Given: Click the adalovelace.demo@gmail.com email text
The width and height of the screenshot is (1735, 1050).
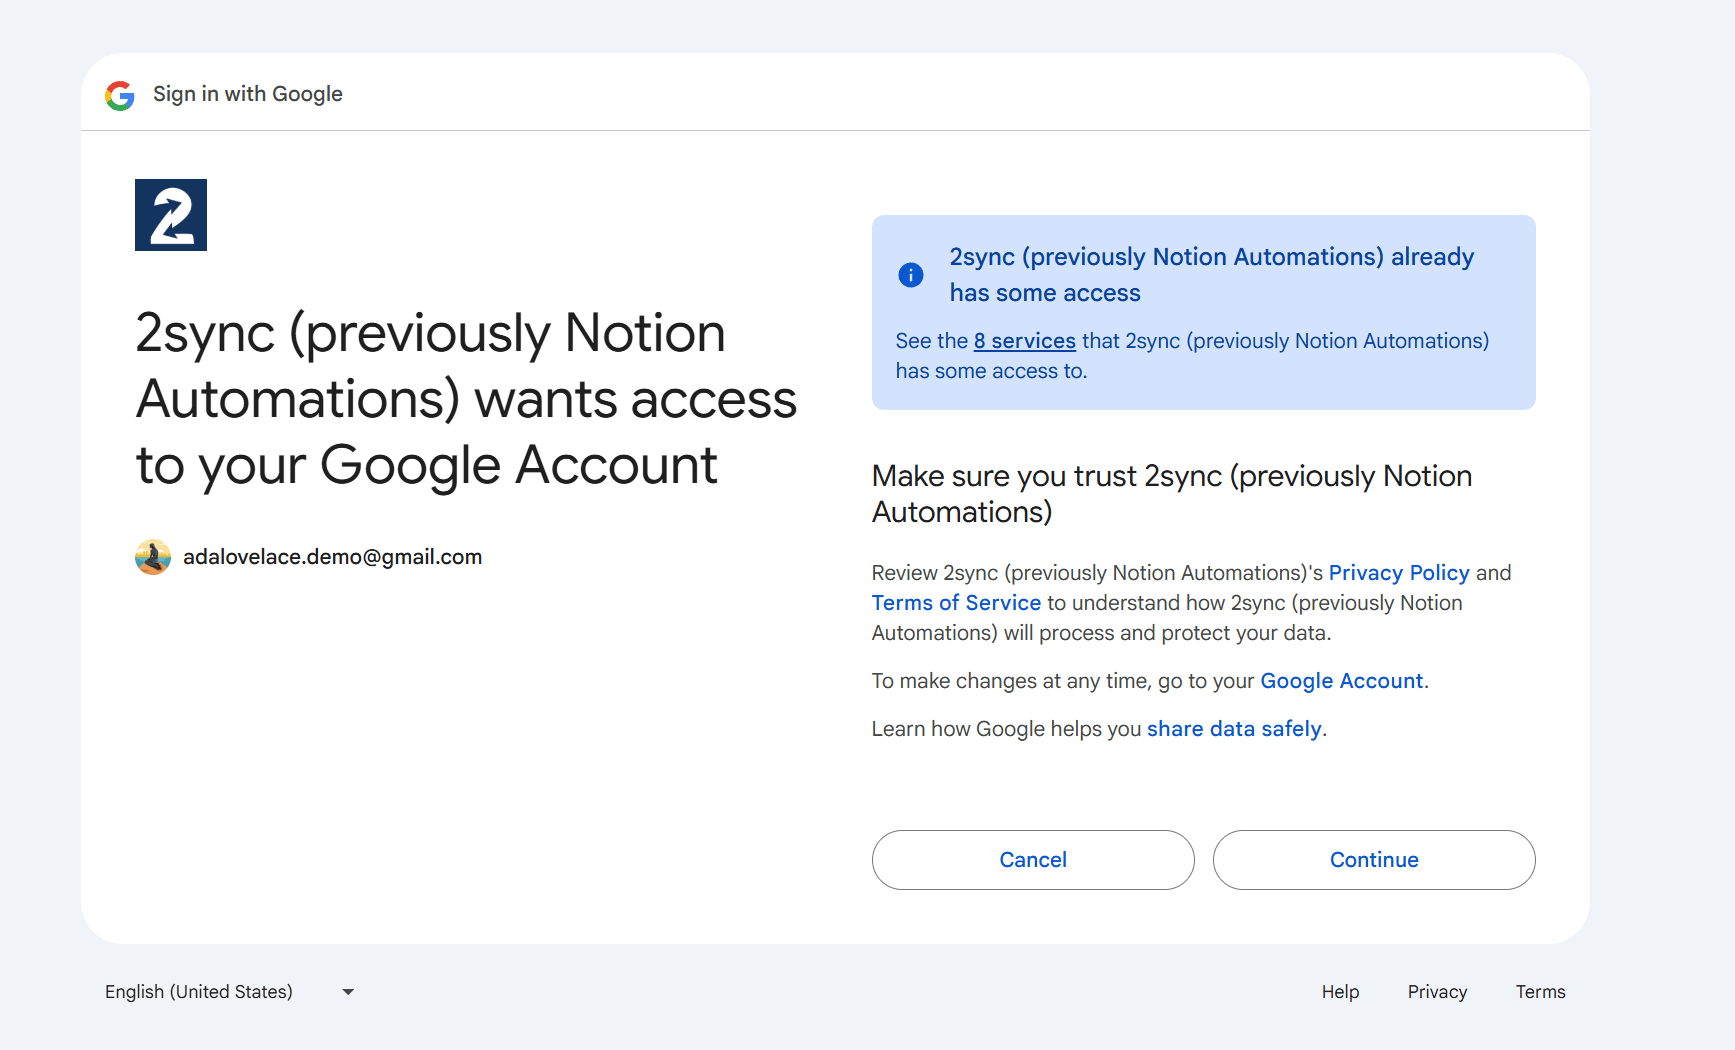Looking at the screenshot, I should coord(332,557).
